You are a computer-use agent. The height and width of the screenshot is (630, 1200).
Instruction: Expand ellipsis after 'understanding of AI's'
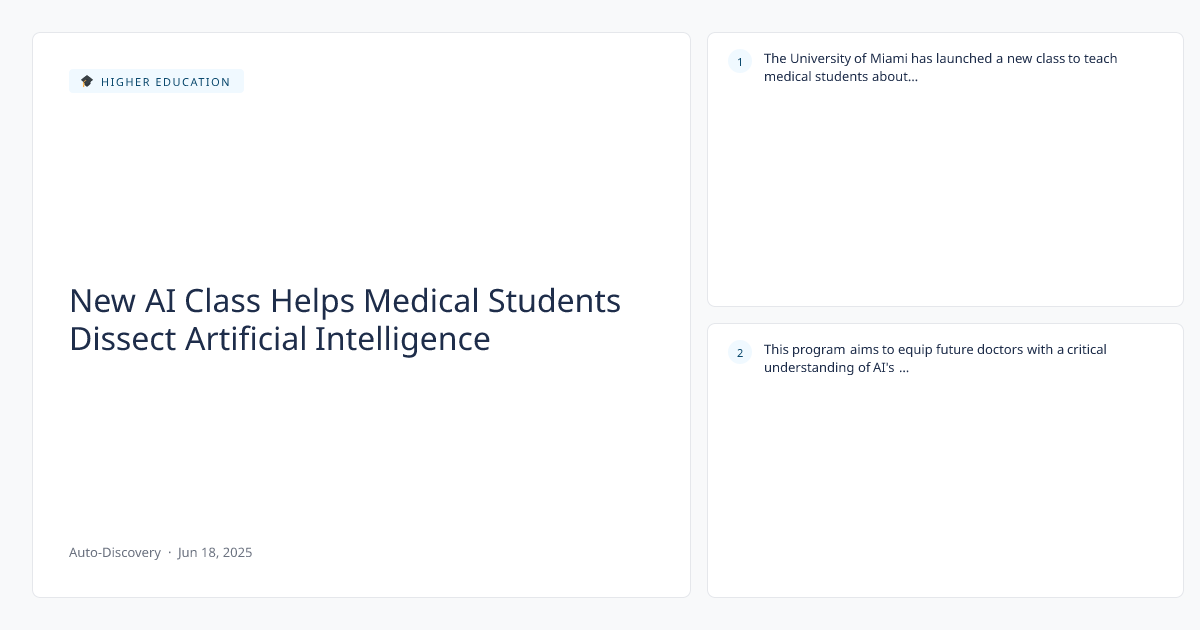click(904, 368)
